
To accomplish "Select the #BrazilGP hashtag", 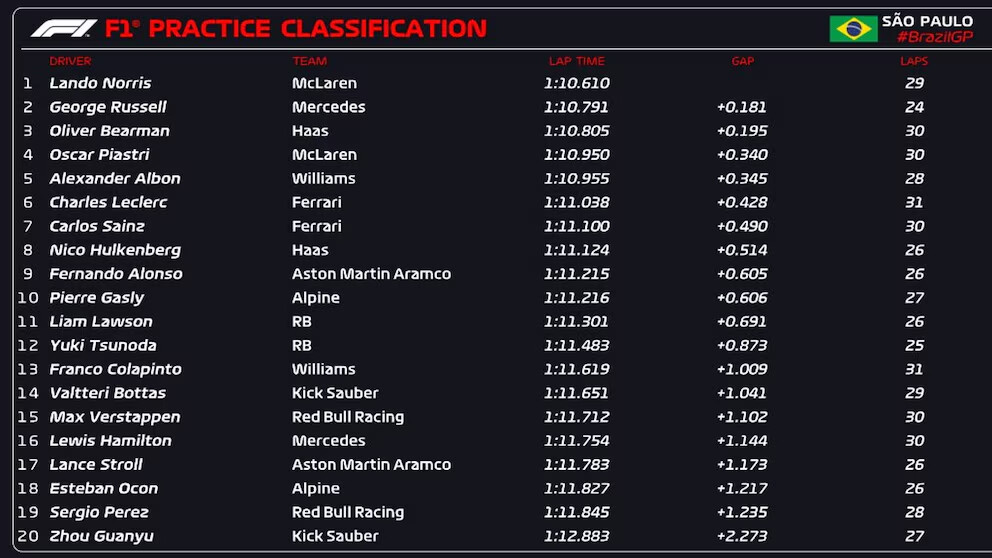I will (x=934, y=37).
